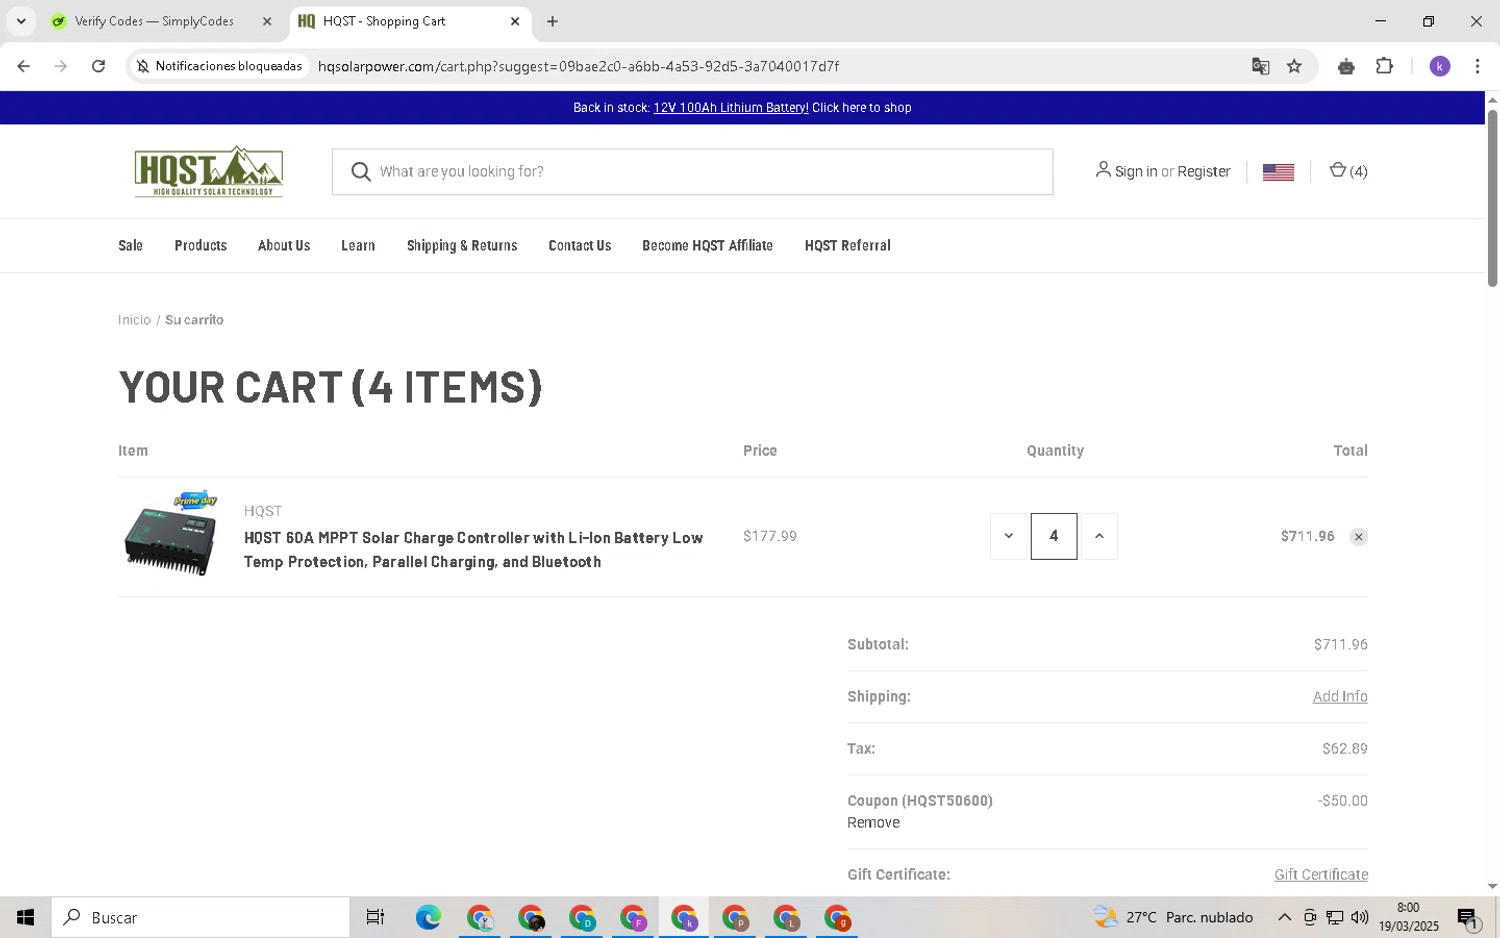Decrease quantity with the down arrow
The image size is (1500, 938).
point(1008,536)
